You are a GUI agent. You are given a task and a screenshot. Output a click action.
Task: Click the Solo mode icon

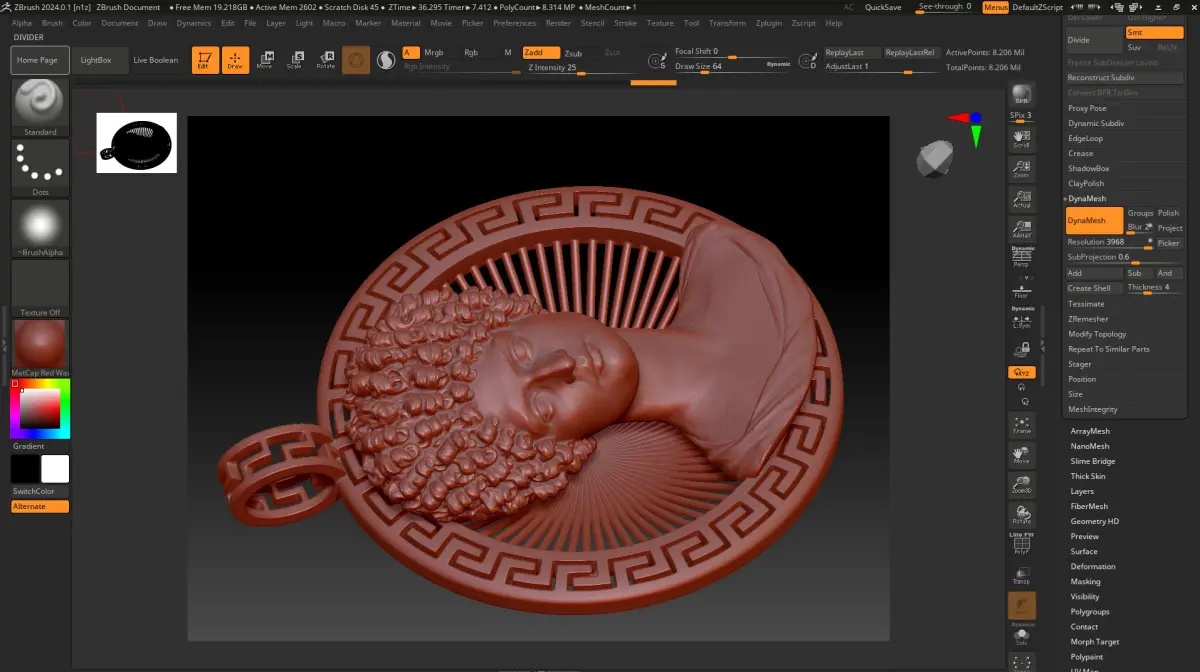1022,636
